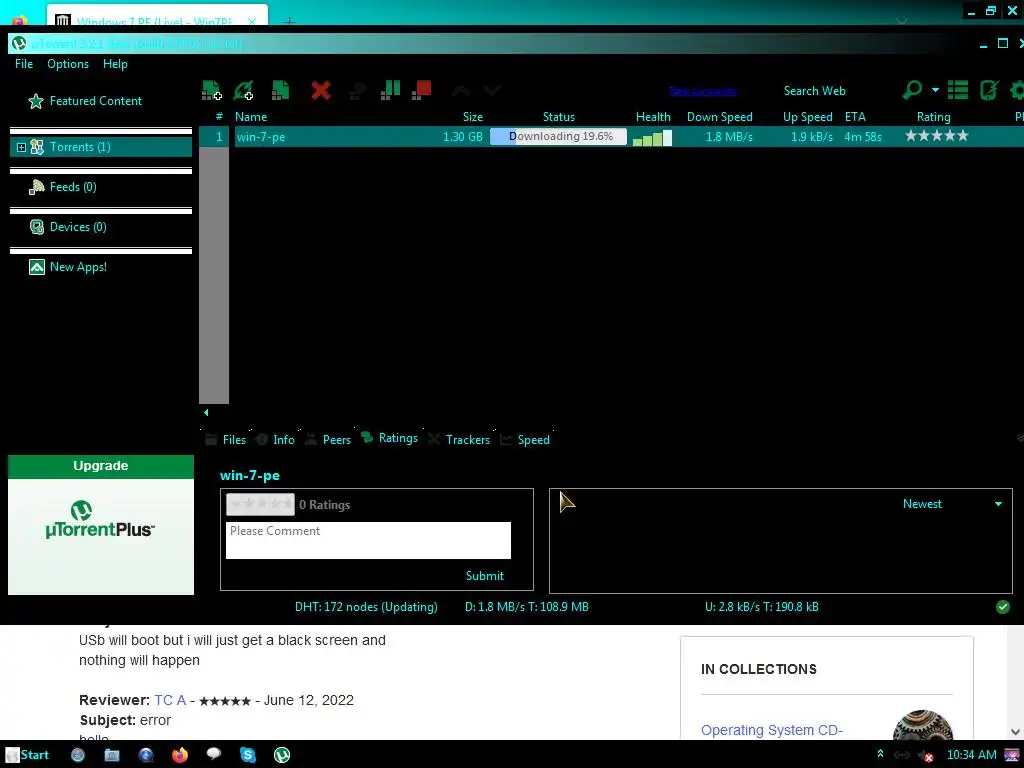This screenshot has width=1024, height=768.
Task: Collapse sidebar using small left arrow
Action: coord(206,413)
